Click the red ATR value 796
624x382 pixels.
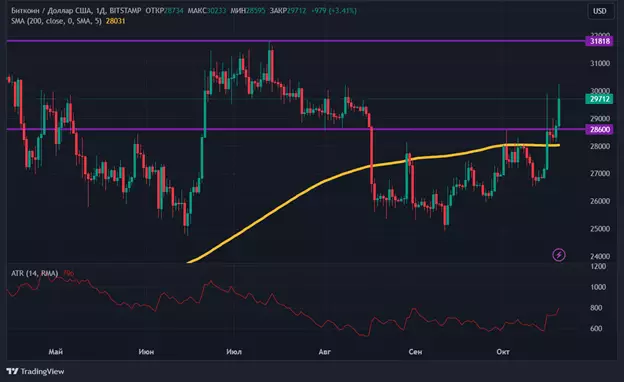[68, 273]
